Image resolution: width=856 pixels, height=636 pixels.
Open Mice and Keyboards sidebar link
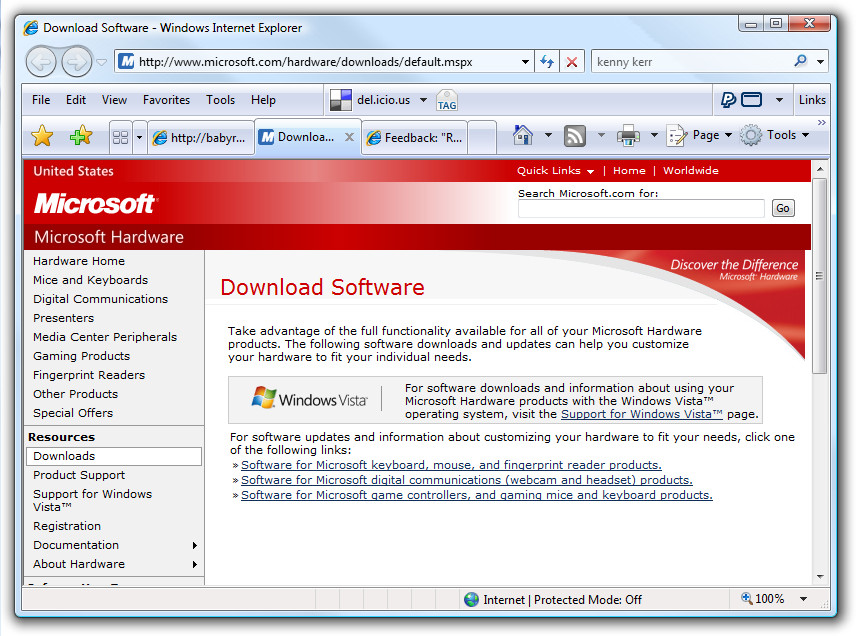pos(91,280)
